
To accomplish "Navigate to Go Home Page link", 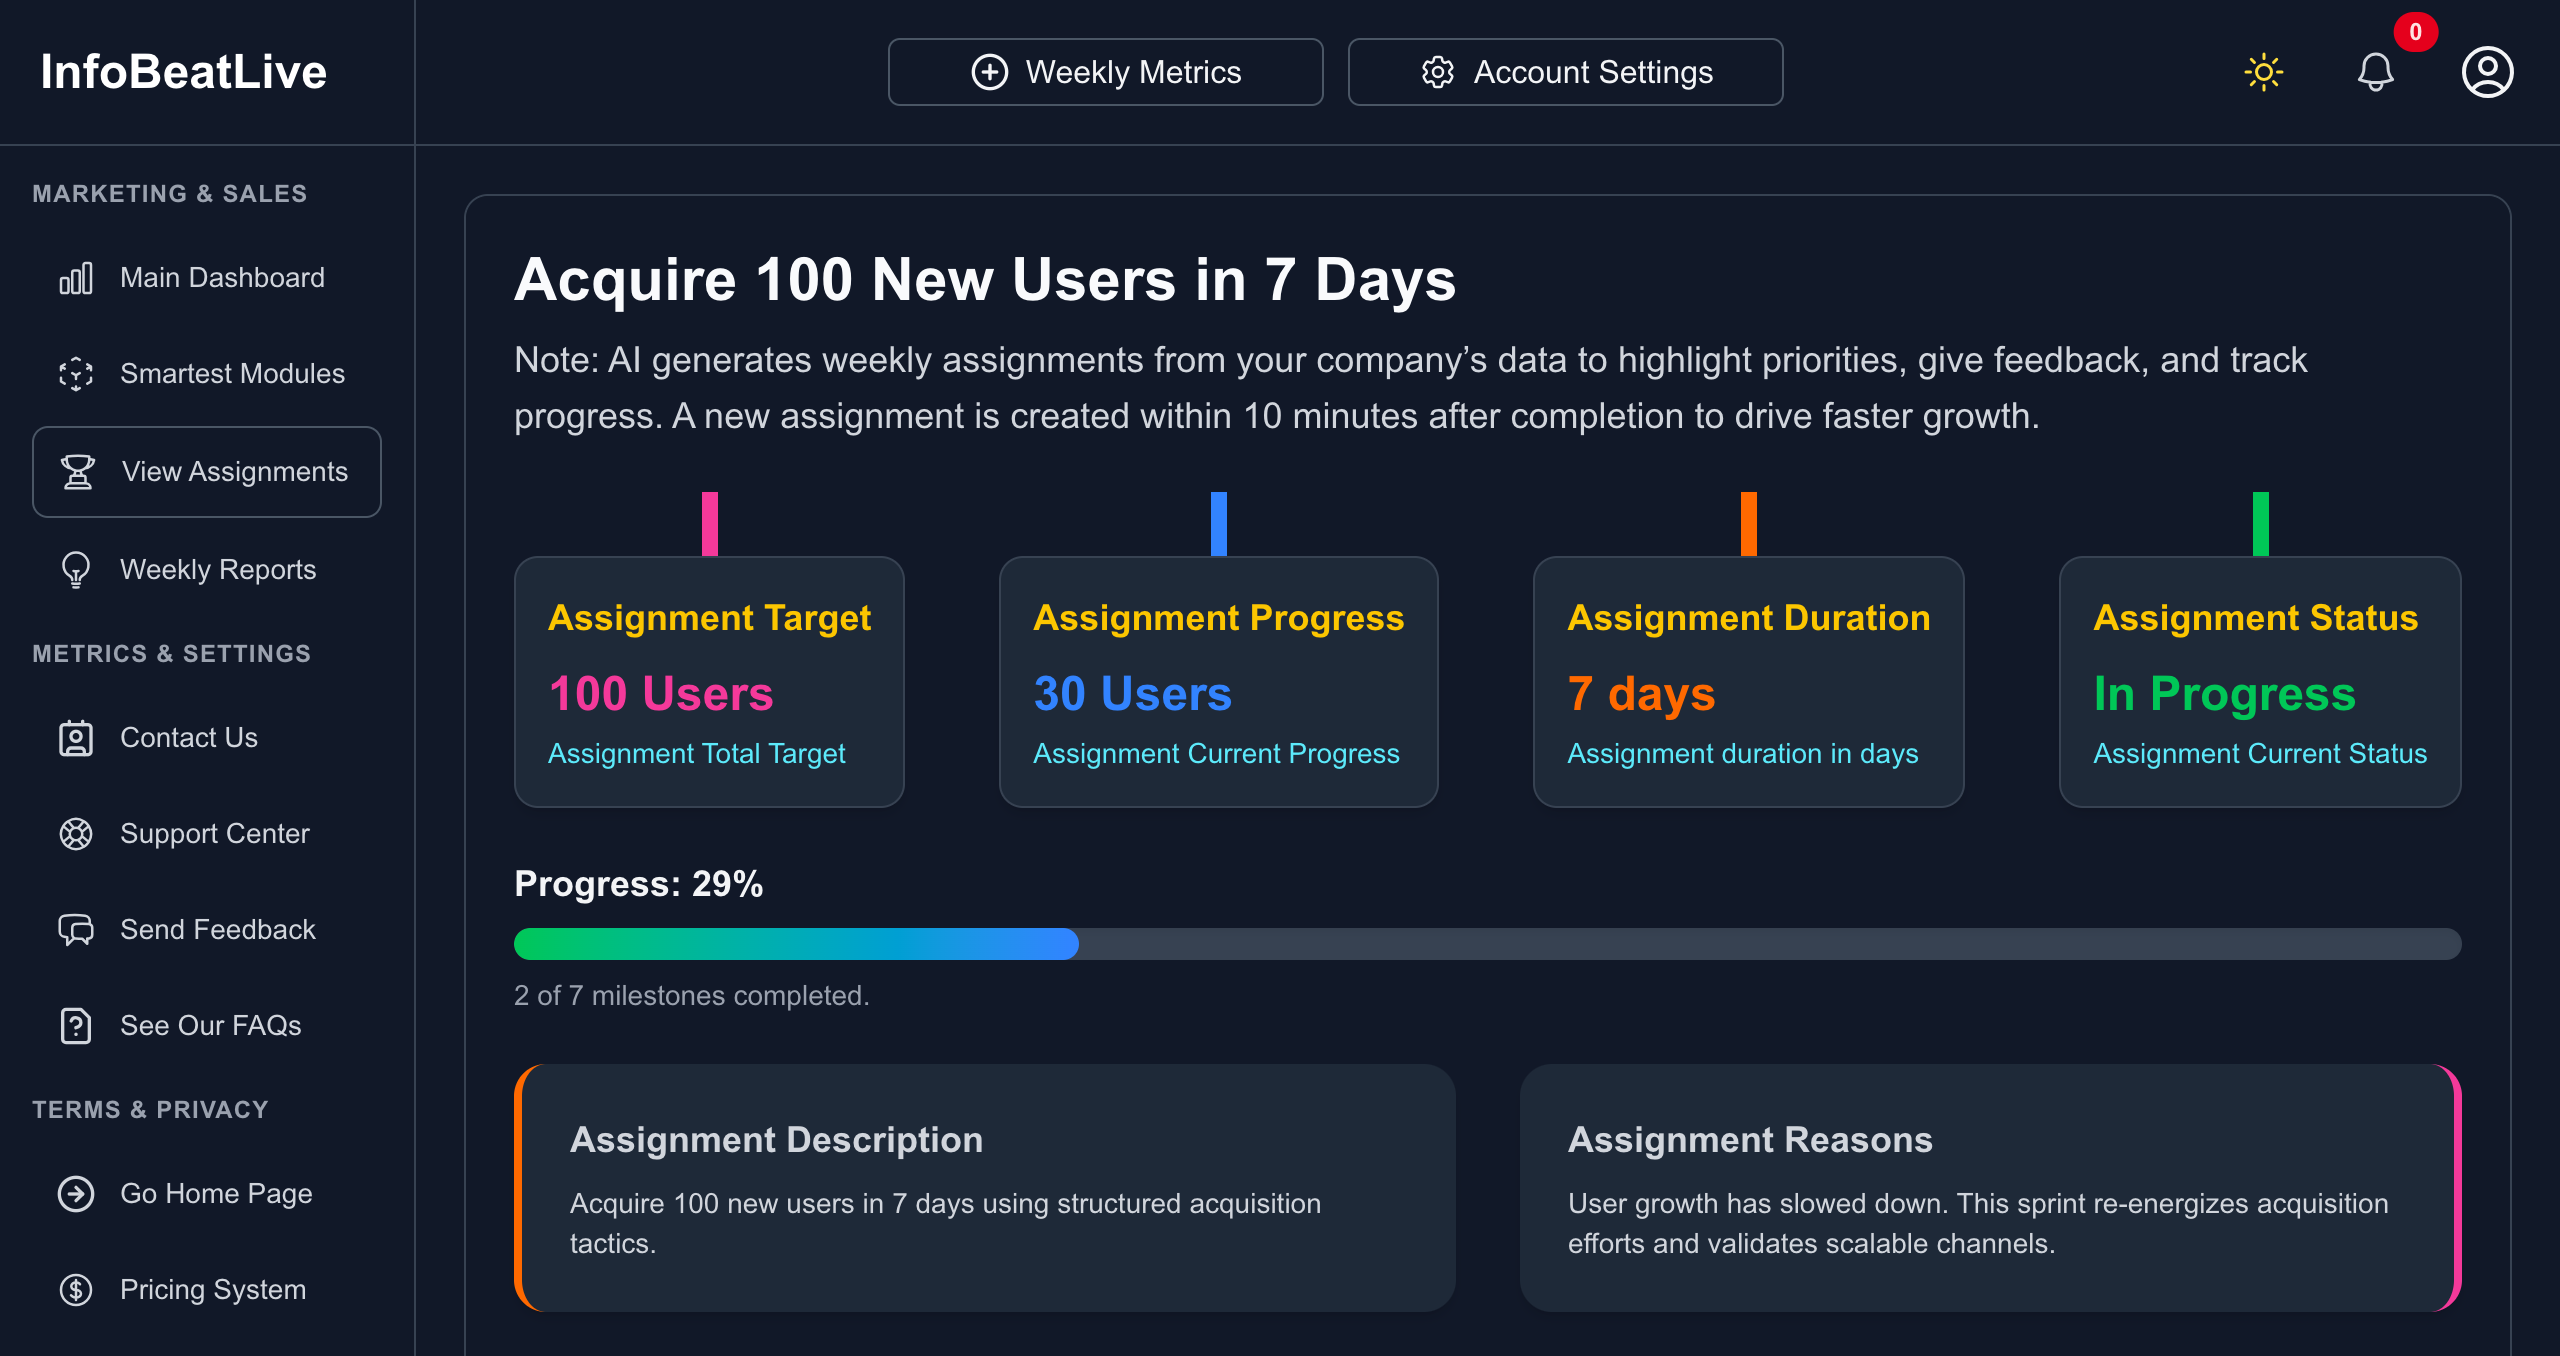I will (215, 1194).
